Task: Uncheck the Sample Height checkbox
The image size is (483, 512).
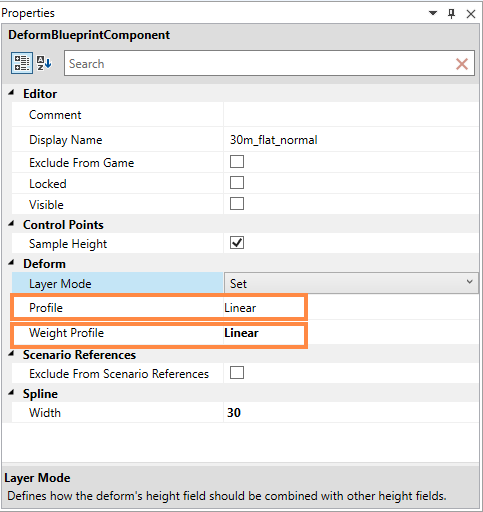Action: click(237, 243)
